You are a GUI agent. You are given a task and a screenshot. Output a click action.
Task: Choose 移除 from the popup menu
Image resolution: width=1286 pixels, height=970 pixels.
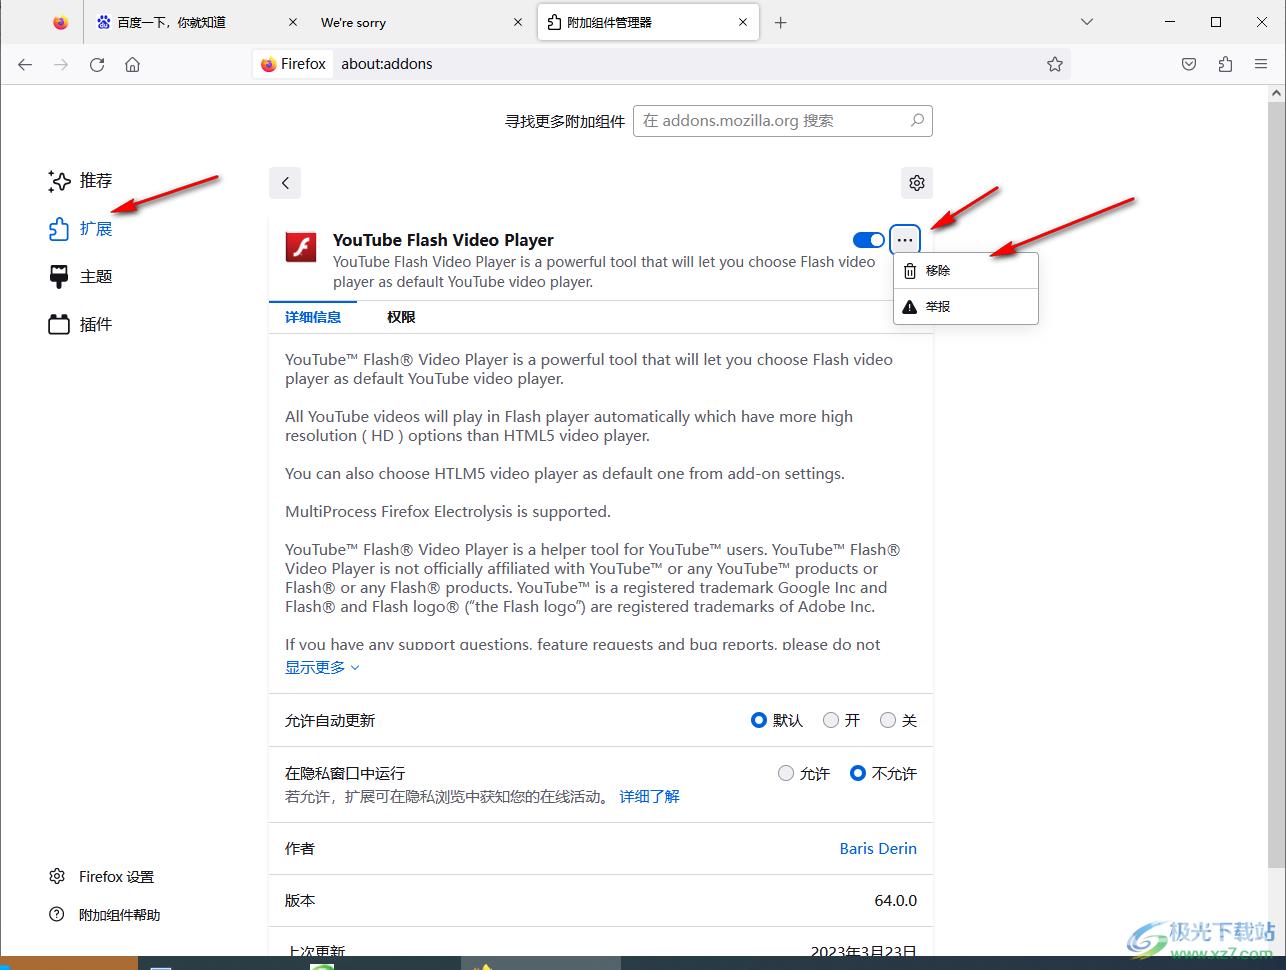[x=966, y=271]
